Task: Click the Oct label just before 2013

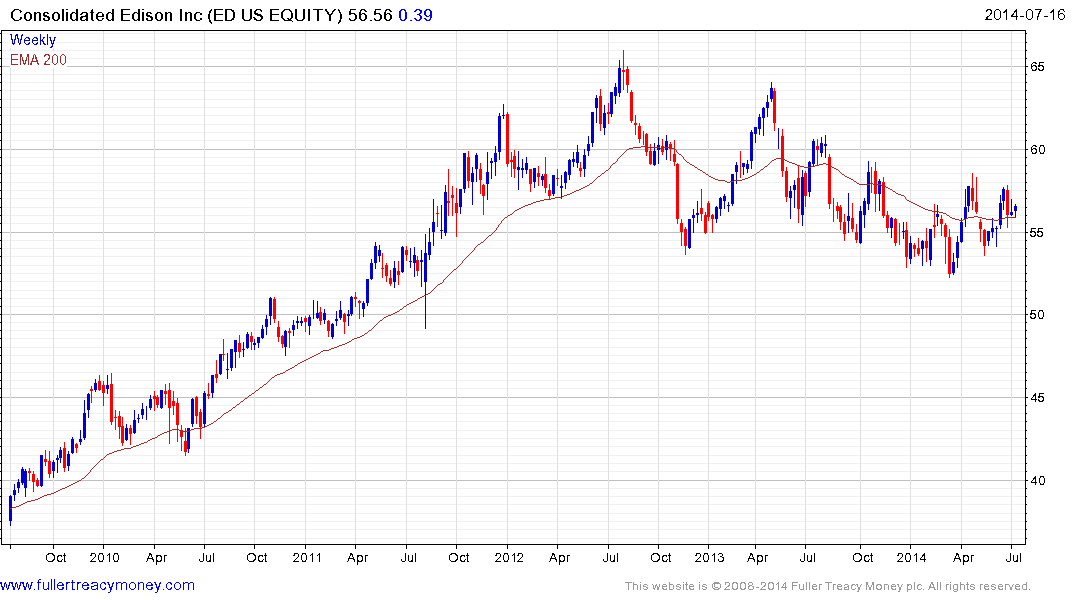Action: pyautogui.click(x=660, y=557)
